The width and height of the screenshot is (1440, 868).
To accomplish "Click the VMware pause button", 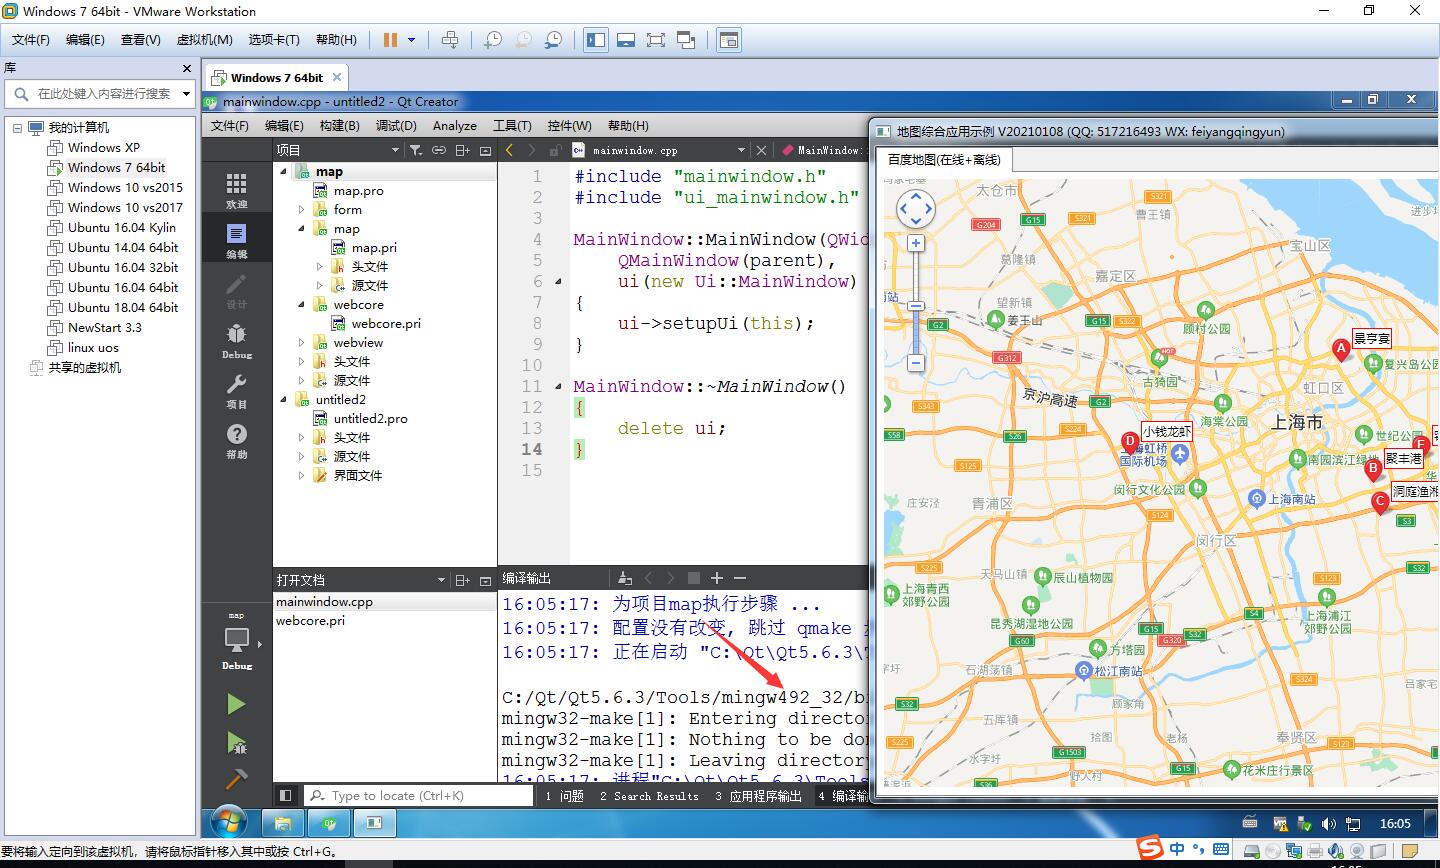I will tap(390, 40).
